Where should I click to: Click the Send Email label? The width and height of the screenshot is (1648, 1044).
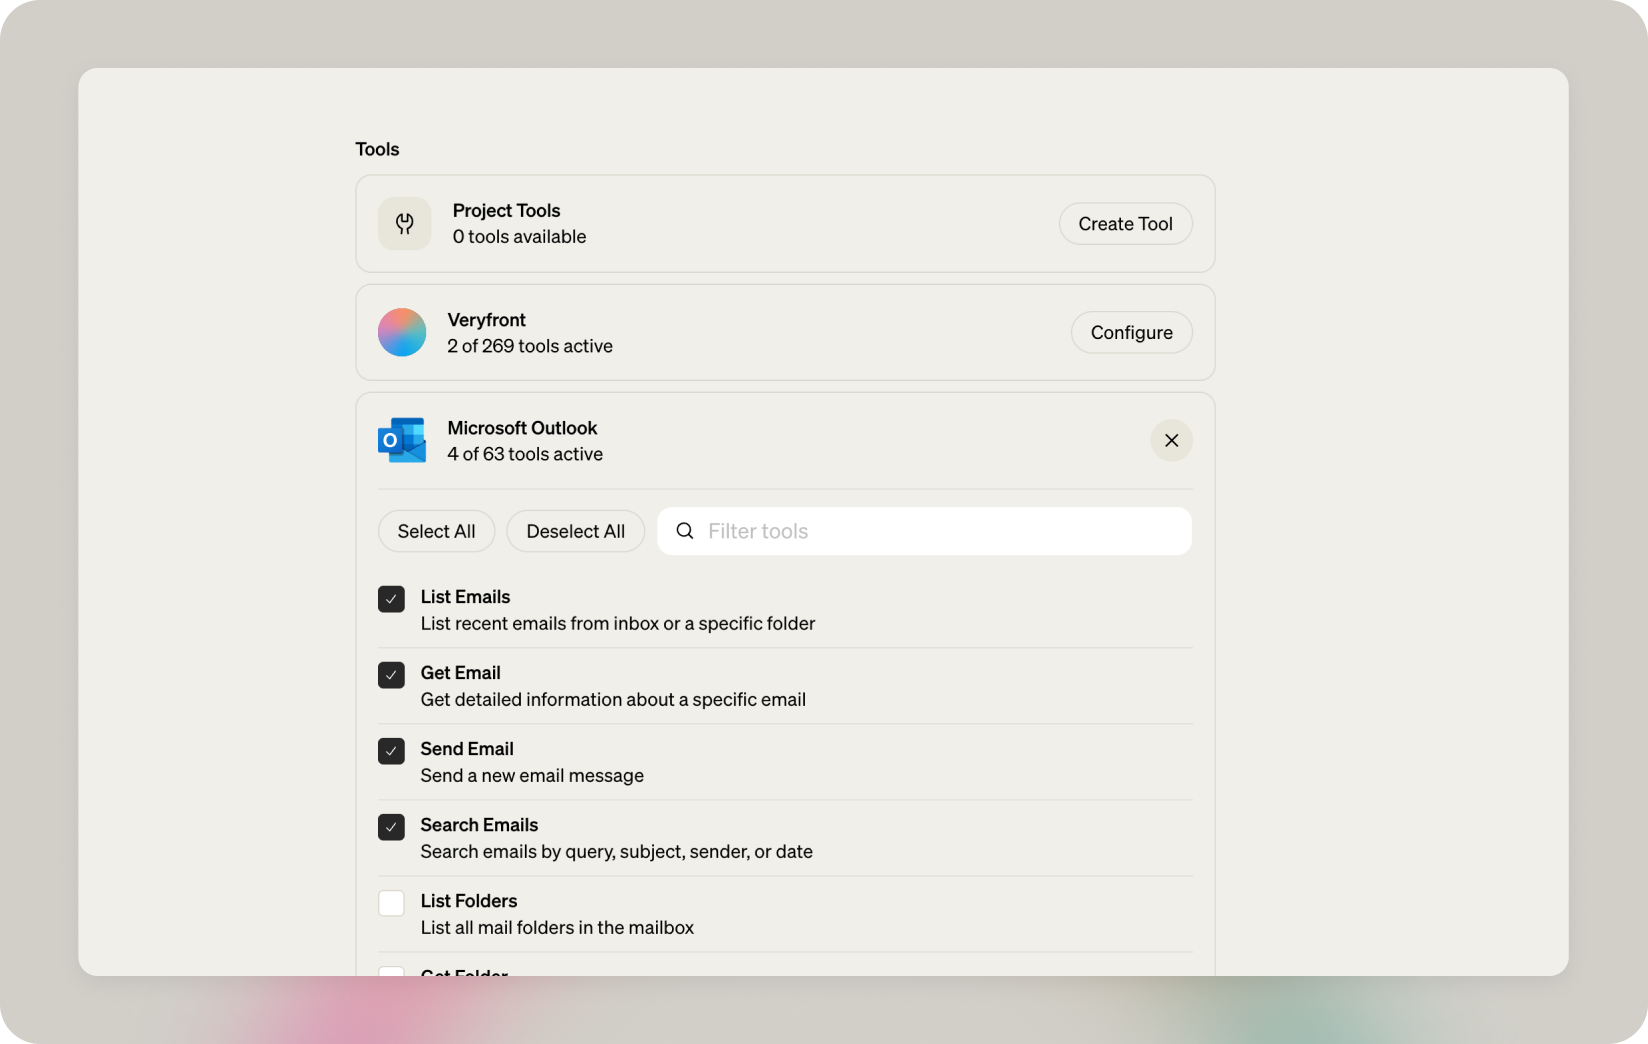pyautogui.click(x=467, y=749)
